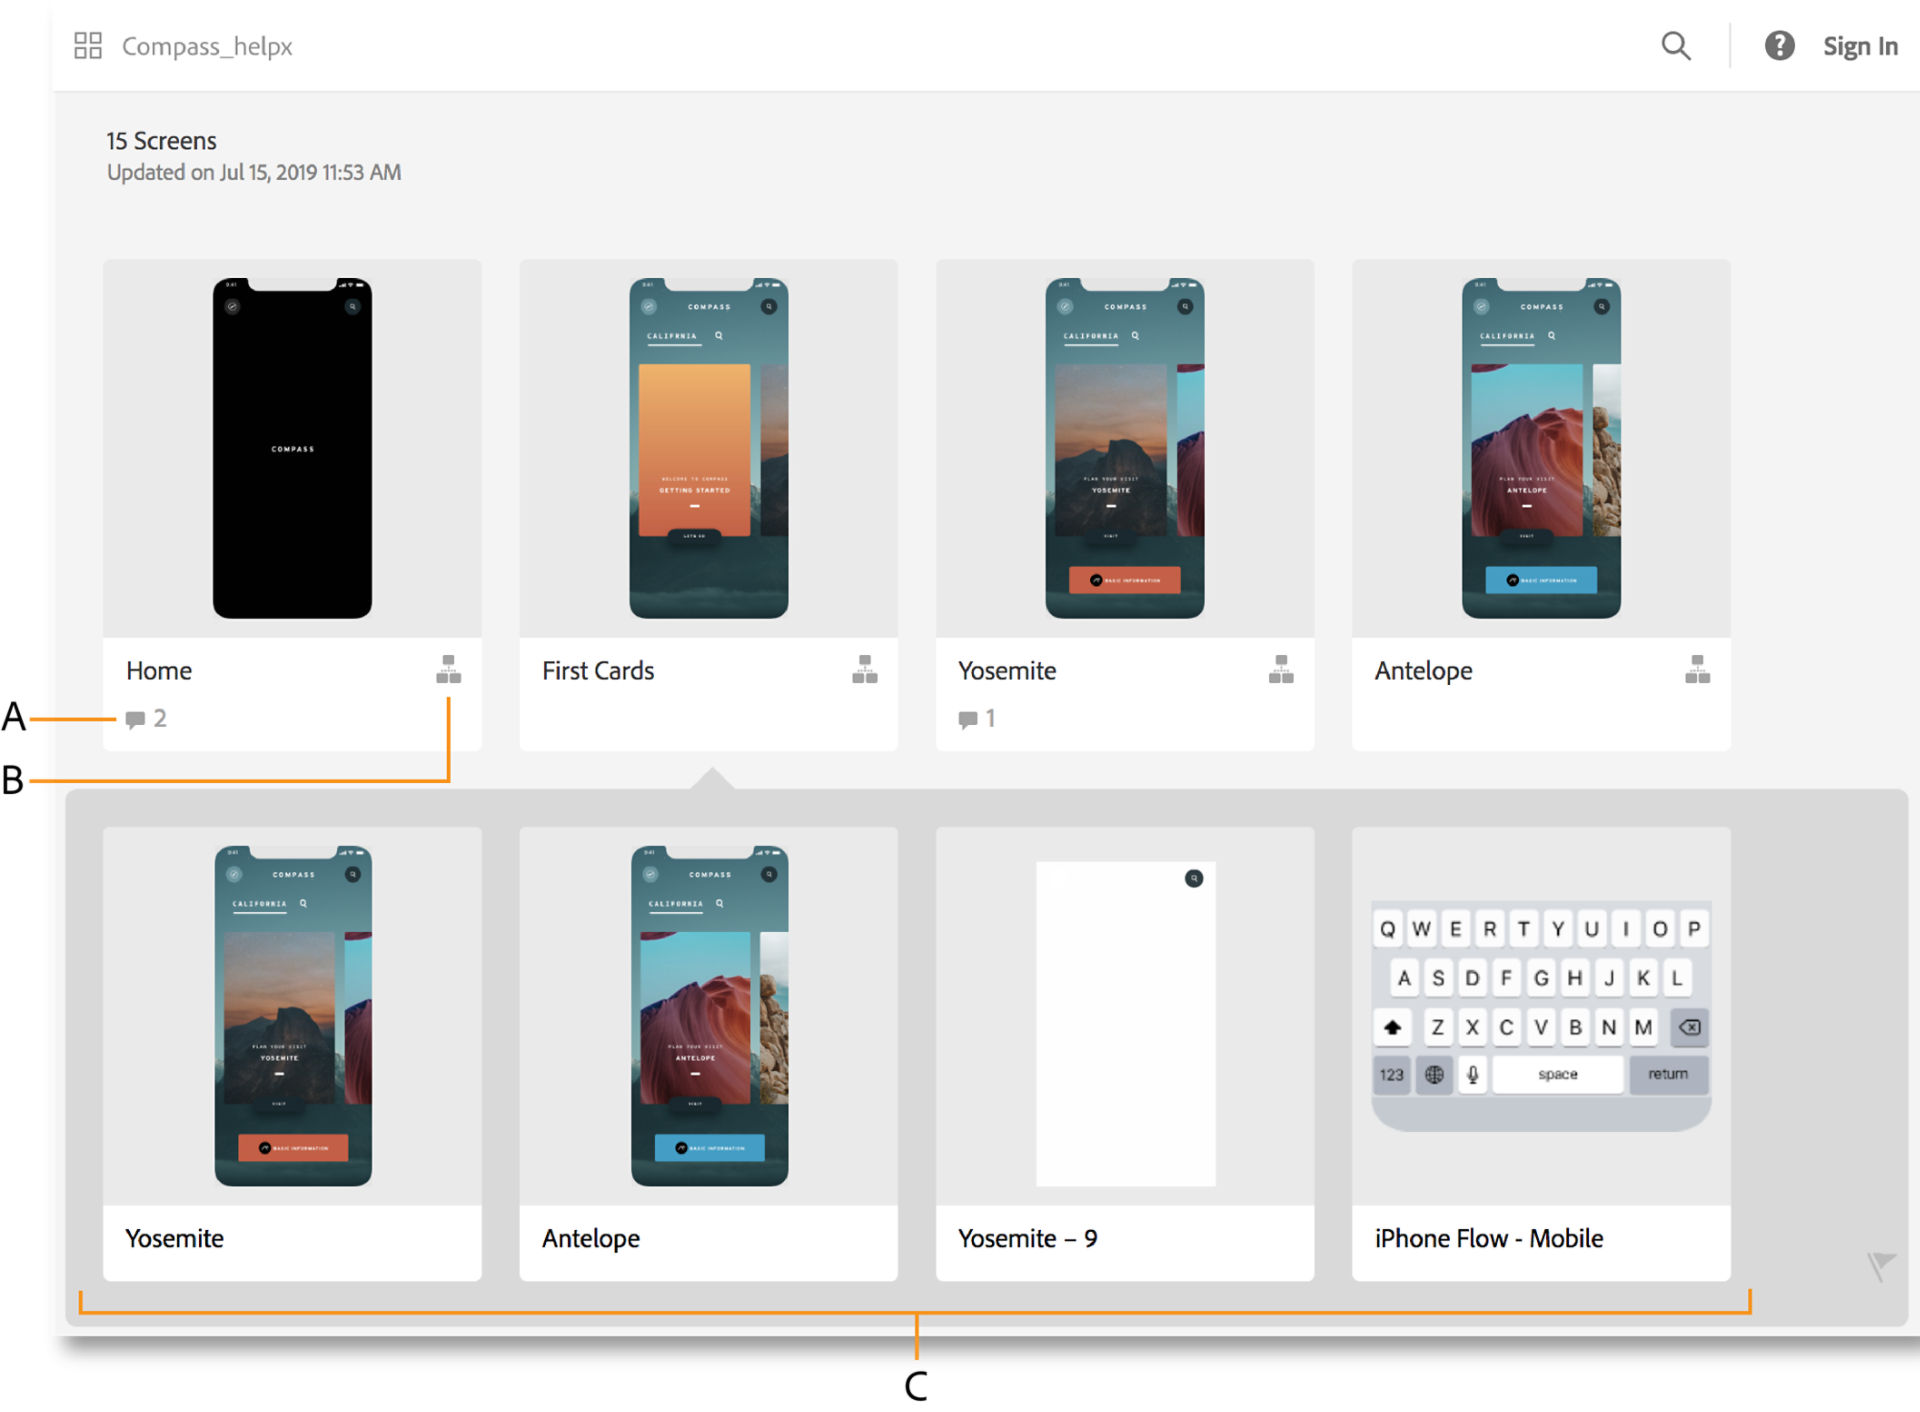Show the comment thread on Yosemite
The image size is (1920, 1412).
click(x=975, y=718)
